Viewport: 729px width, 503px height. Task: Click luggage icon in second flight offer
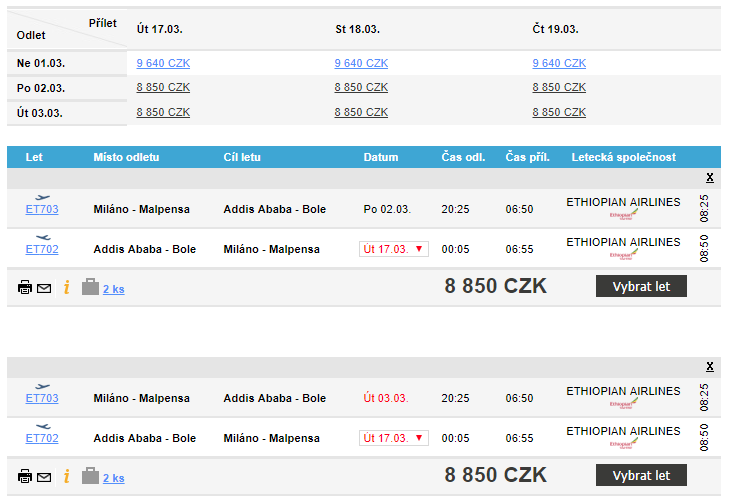pos(91,476)
